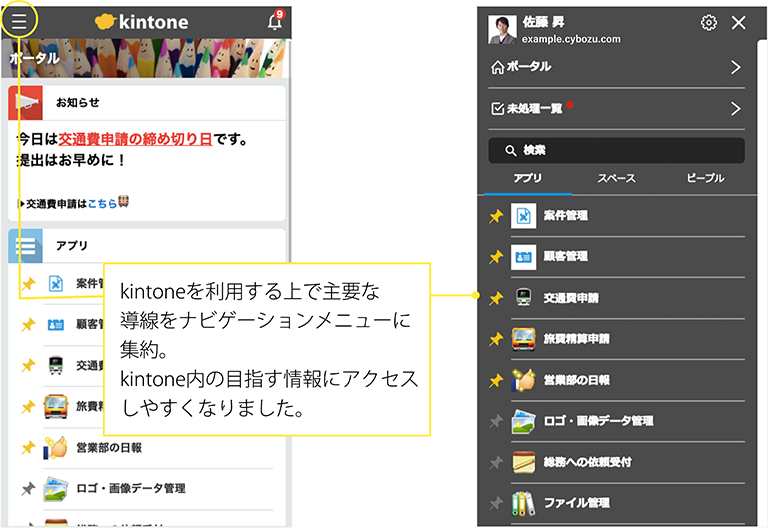Image resolution: width=768 pixels, height=528 pixels.
Task: Open the hamburger navigation menu
Action: point(19,21)
